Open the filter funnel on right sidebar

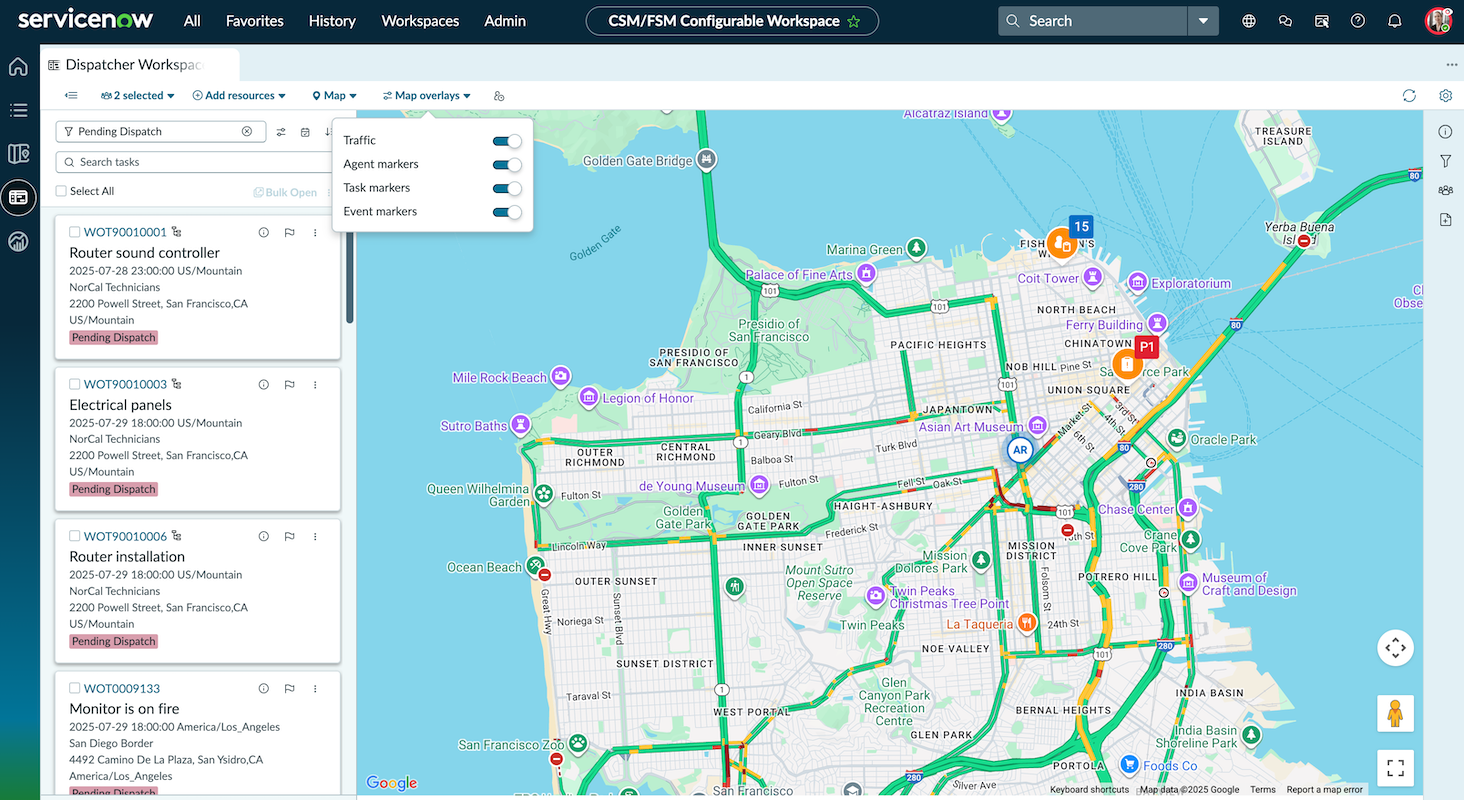point(1445,161)
